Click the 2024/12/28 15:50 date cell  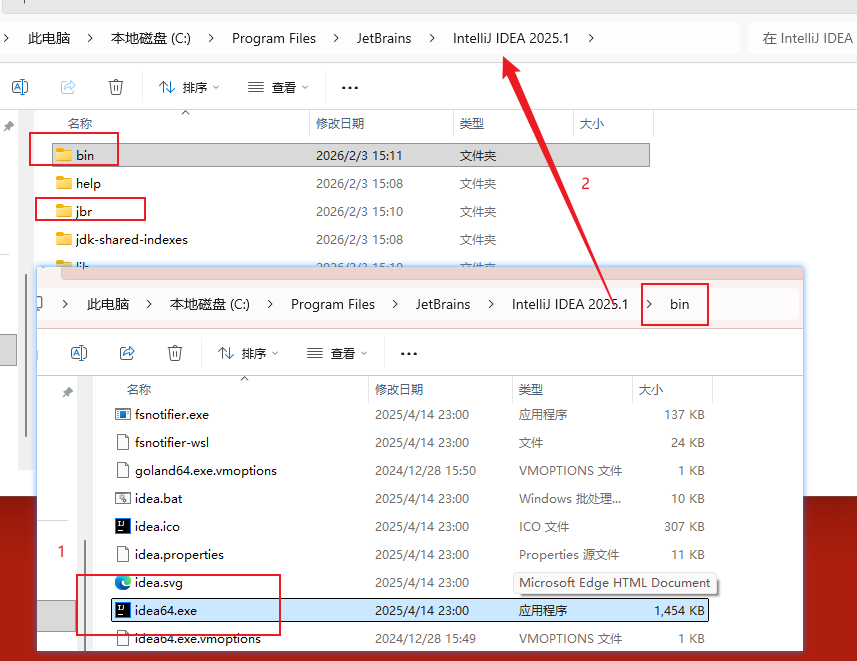pyautogui.click(x=425, y=470)
